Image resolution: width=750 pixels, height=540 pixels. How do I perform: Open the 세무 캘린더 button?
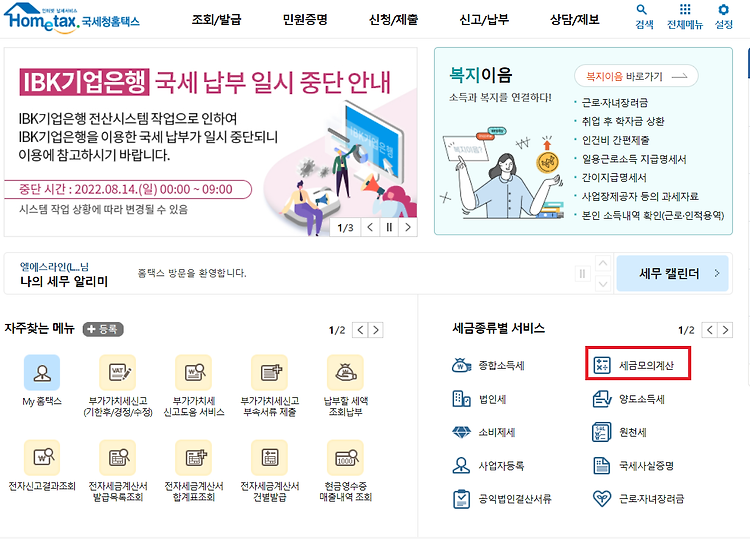click(x=673, y=274)
